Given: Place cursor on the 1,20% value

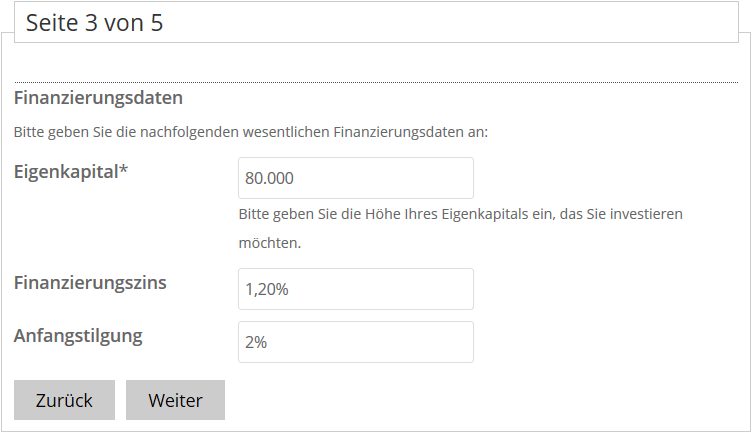Looking at the screenshot, I should [x=267, y=289].
